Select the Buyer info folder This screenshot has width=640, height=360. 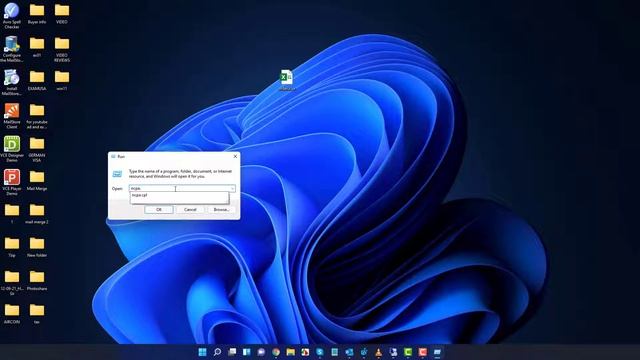(37, 13)
